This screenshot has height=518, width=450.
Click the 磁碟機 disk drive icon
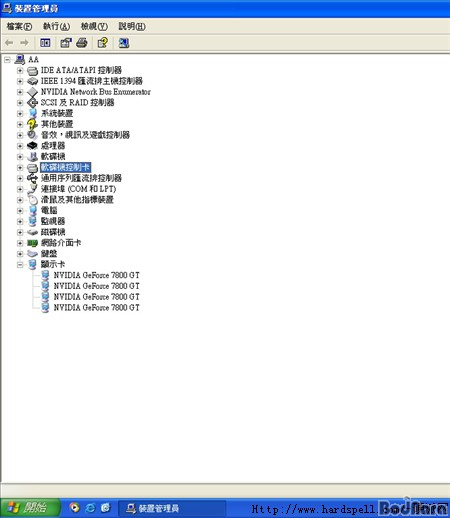click(32, 232)
